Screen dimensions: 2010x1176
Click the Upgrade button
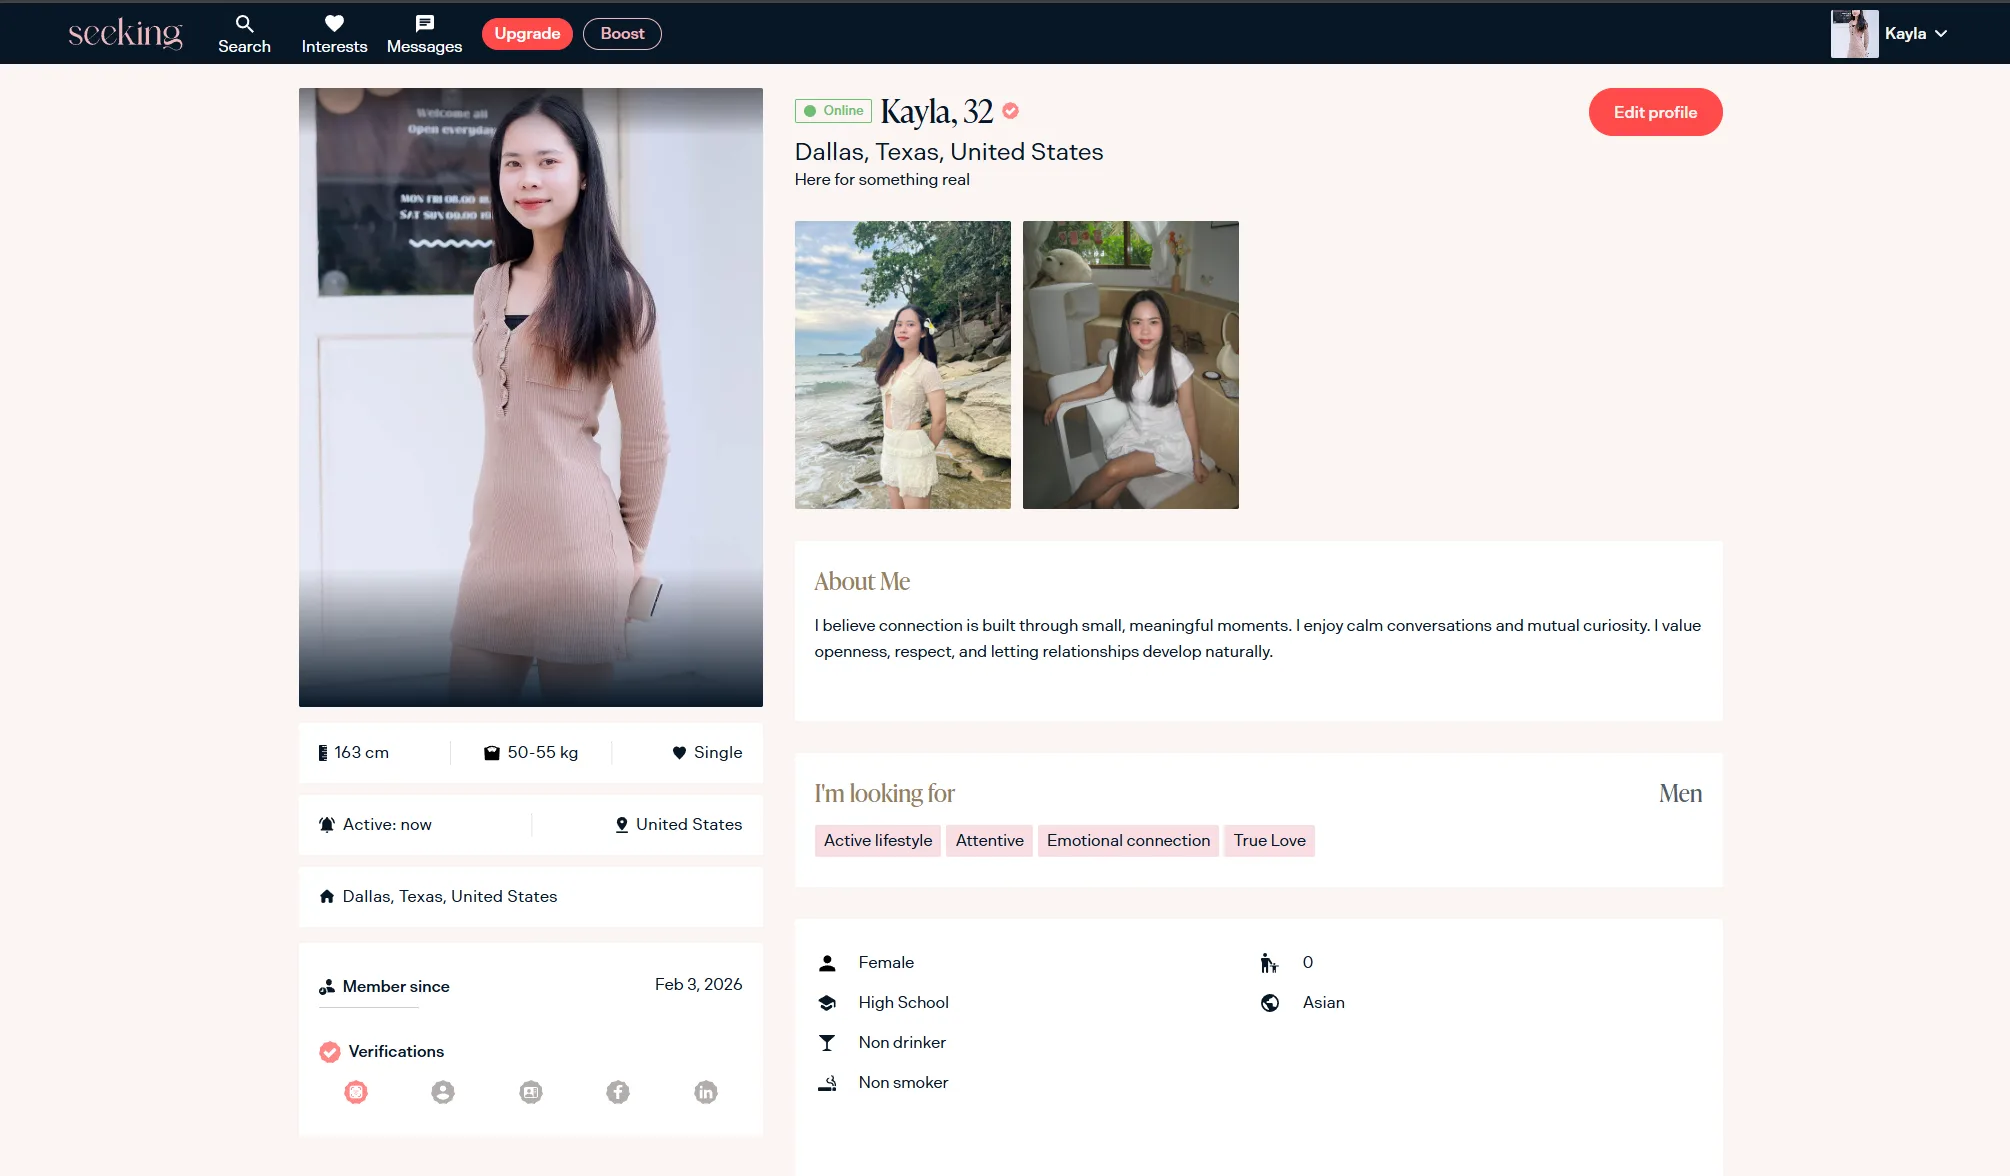pos(527,34)
